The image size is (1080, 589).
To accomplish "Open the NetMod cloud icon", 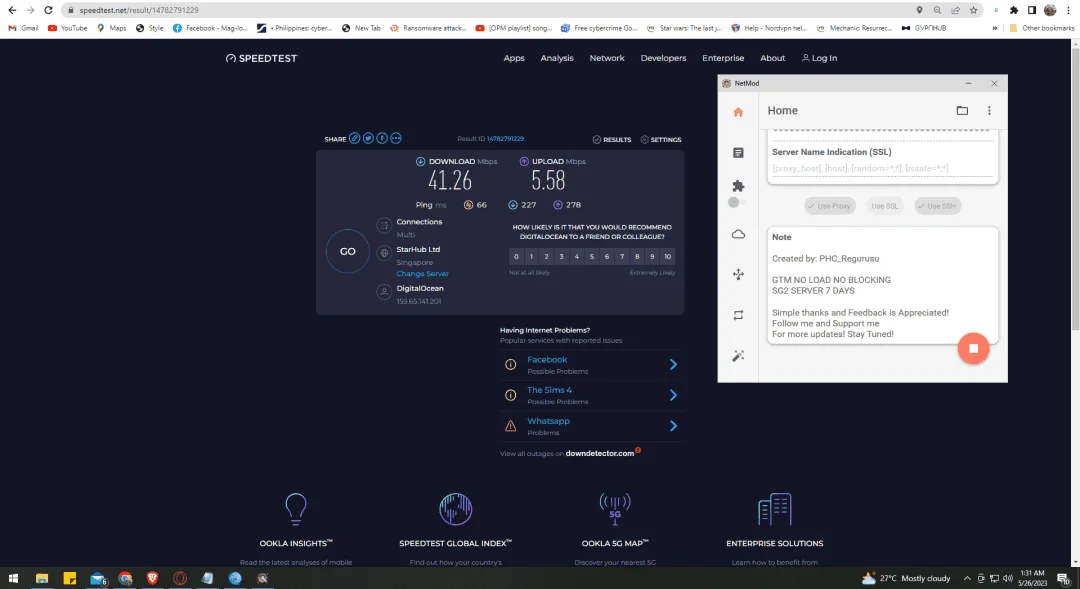I will 738,234.
